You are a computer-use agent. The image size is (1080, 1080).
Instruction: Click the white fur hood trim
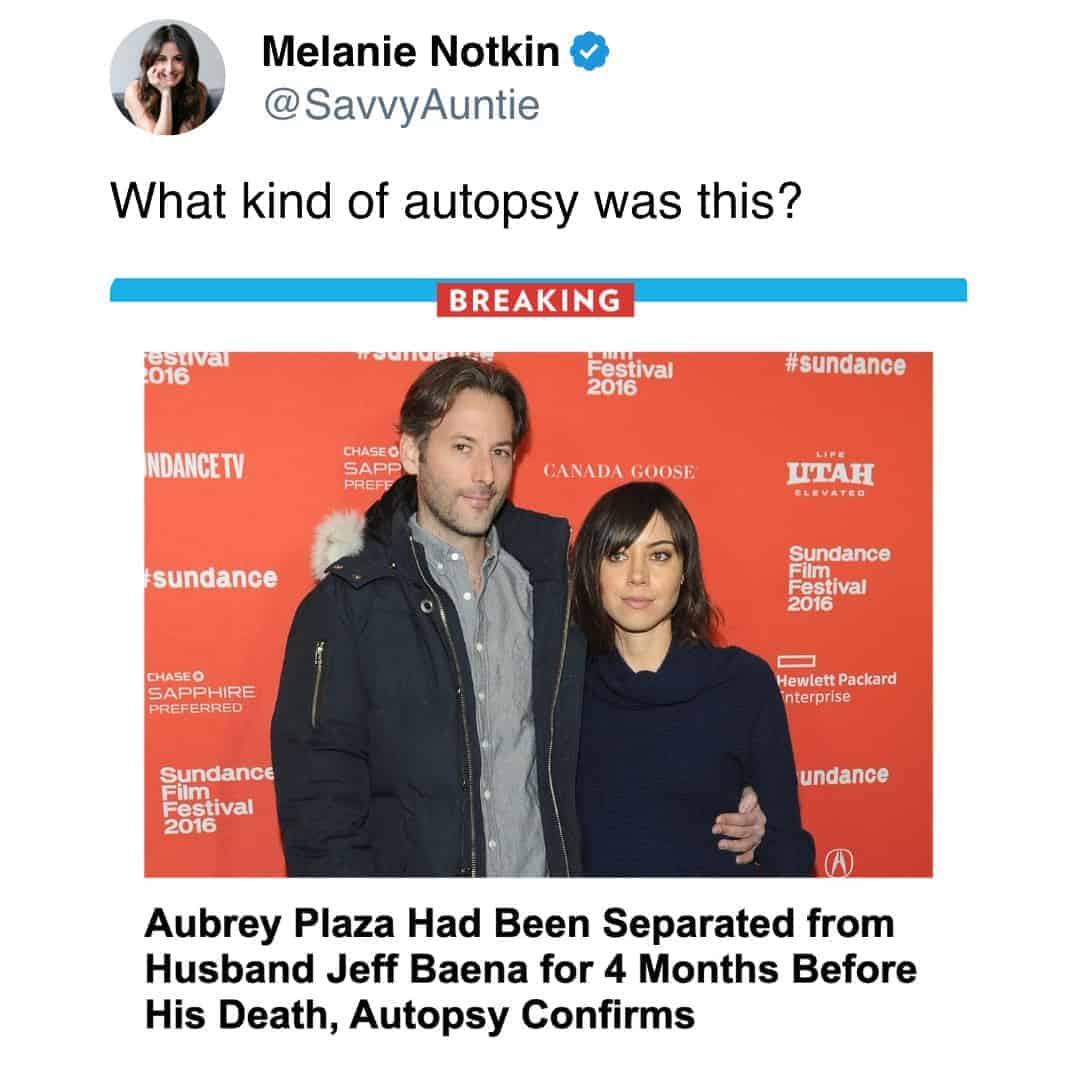point(337,541)
